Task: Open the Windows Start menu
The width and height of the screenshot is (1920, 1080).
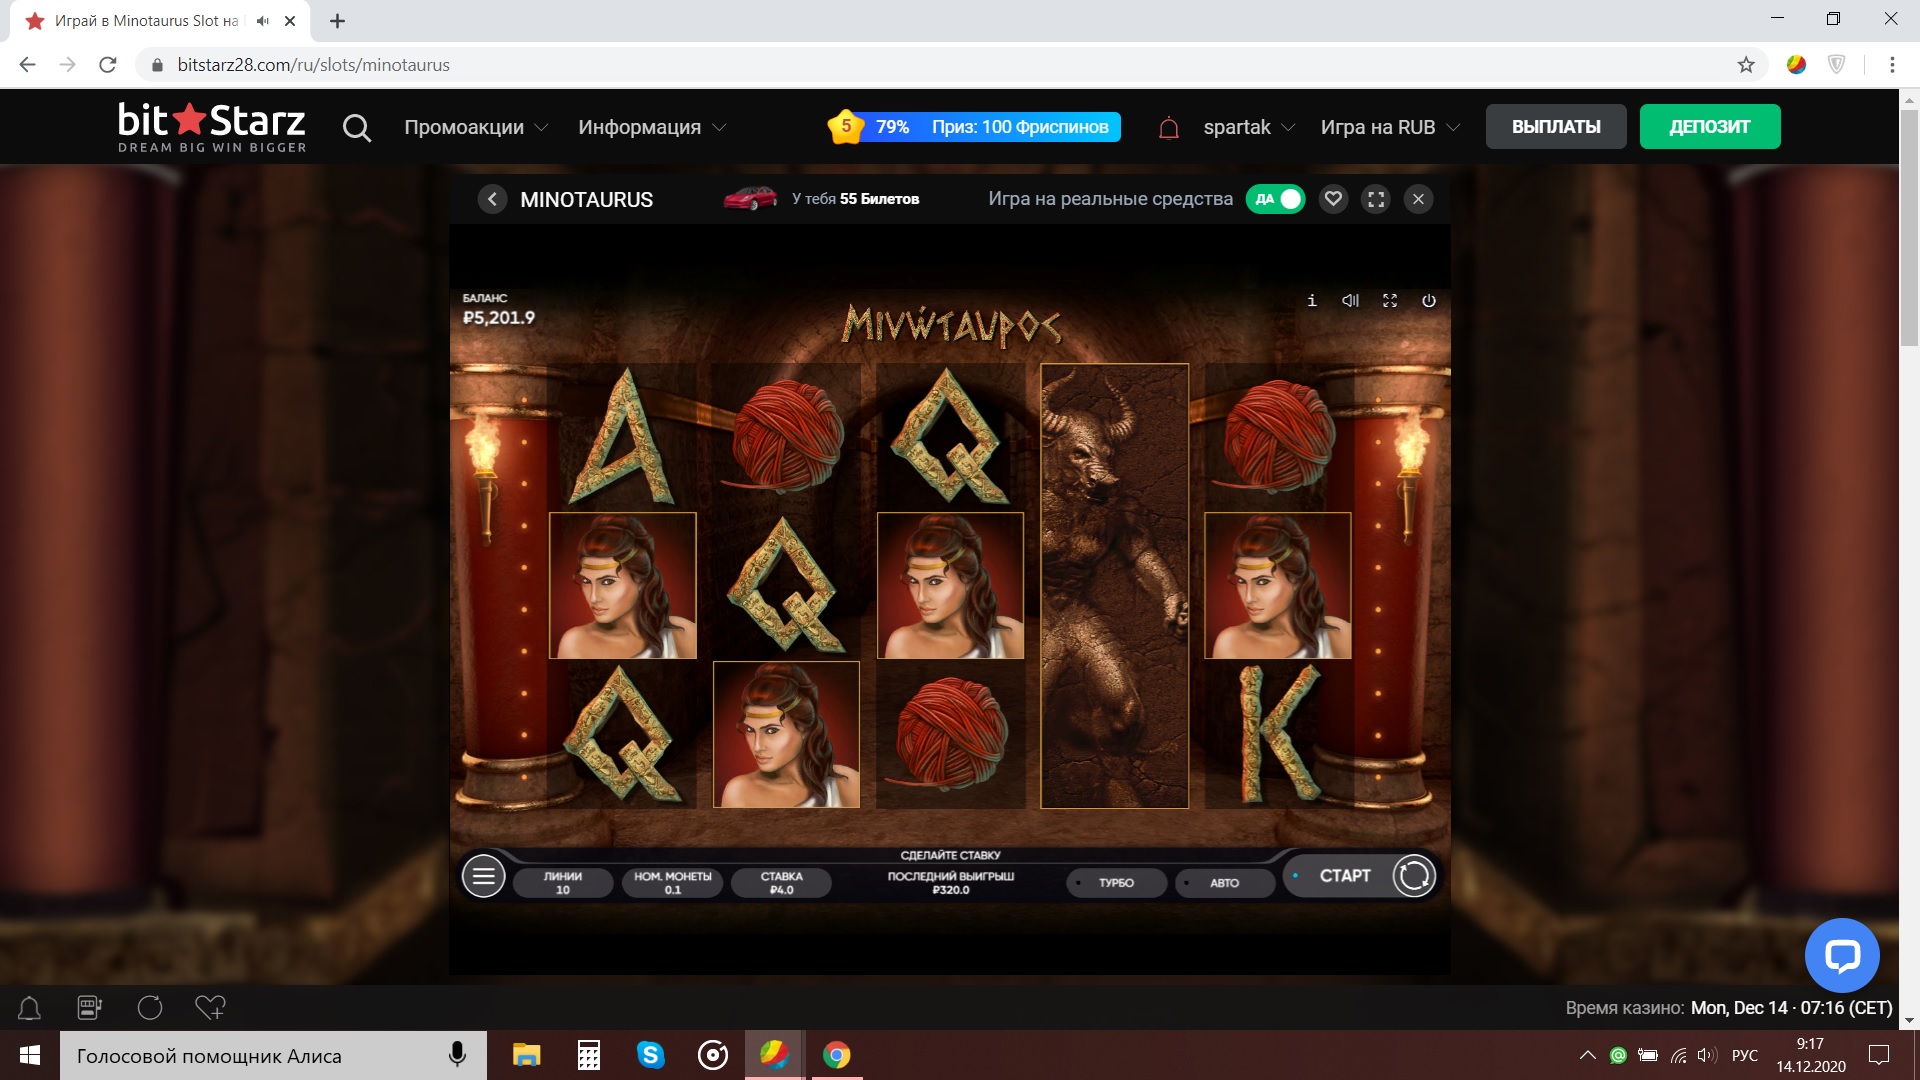Action: click(x=30, y=1055)
